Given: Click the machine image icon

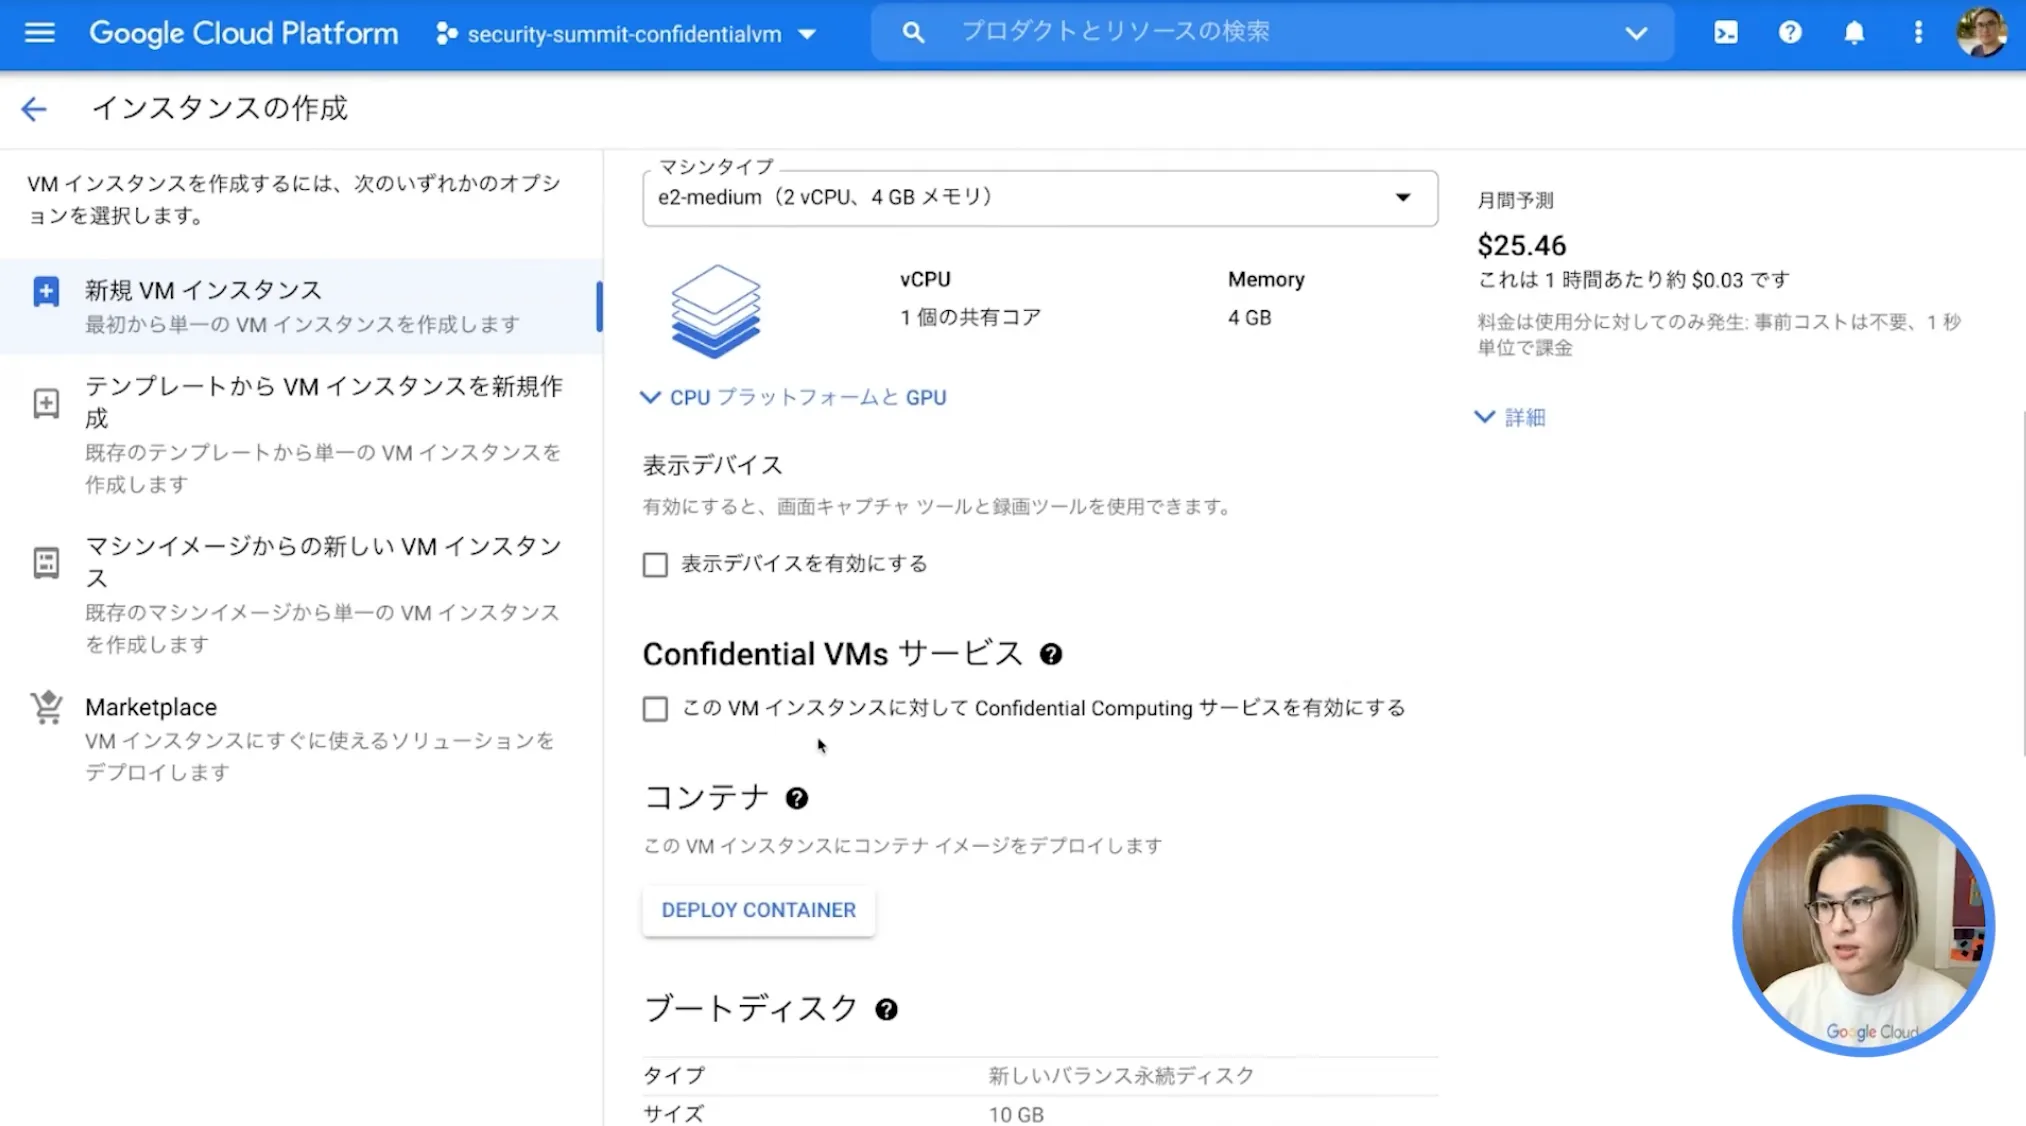Looking at the screenshot, I should coord(46,563).
